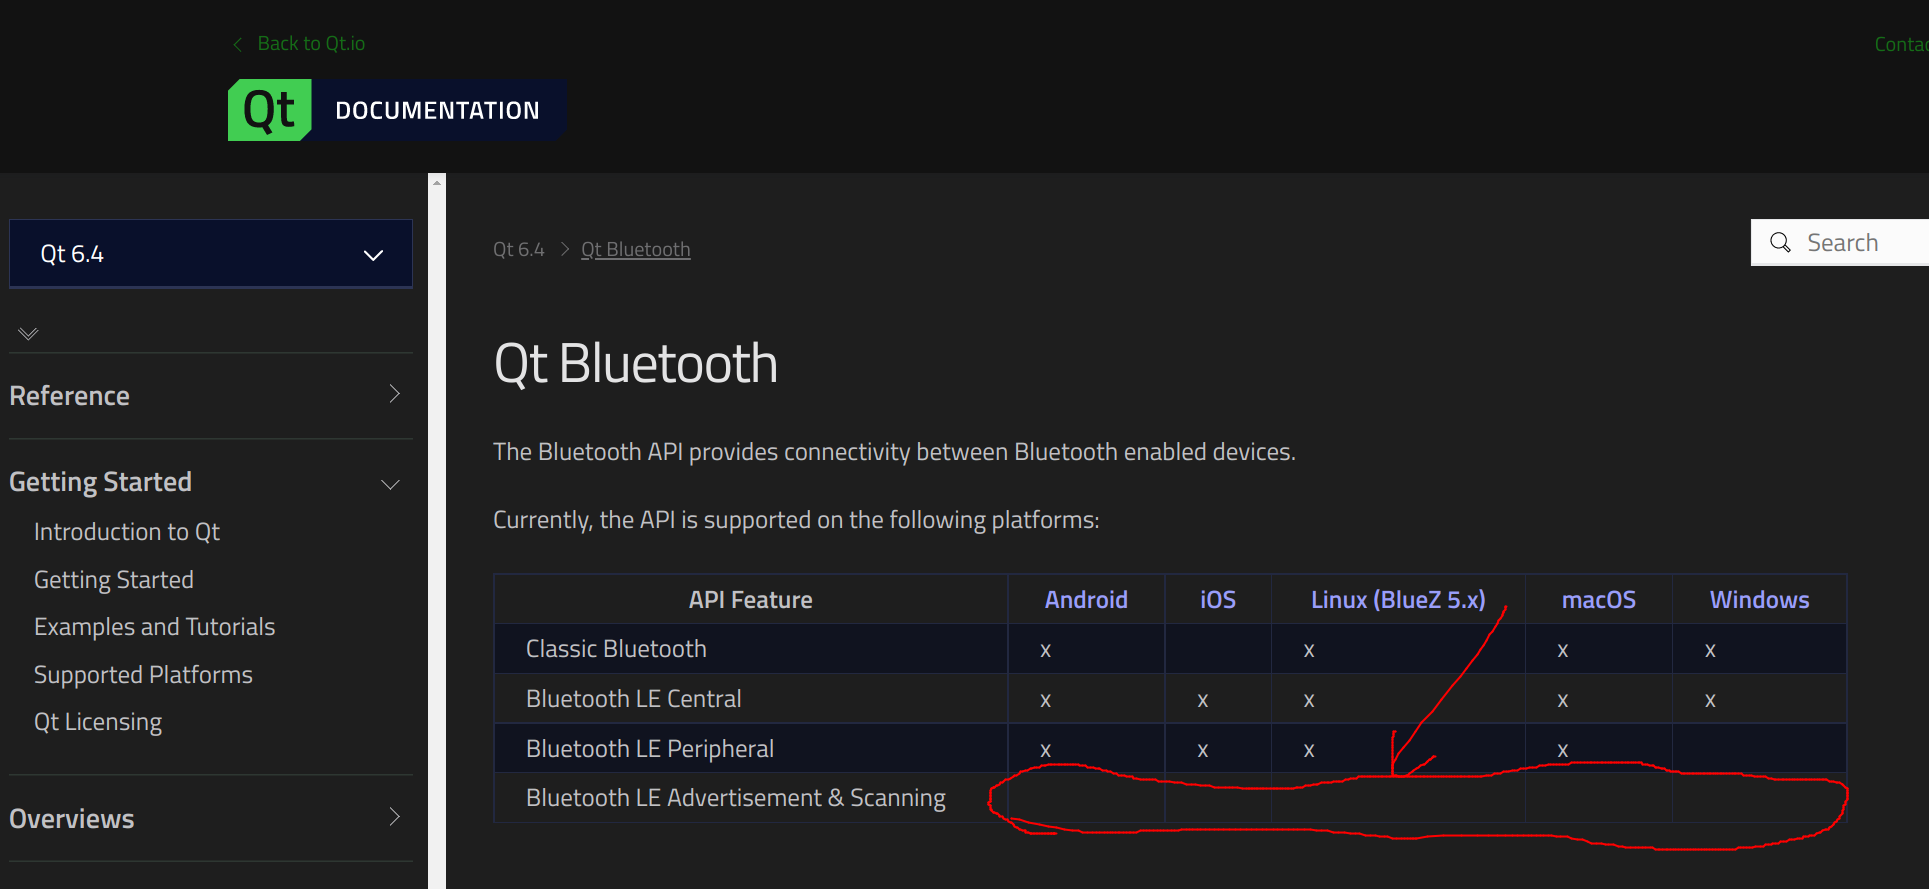Click Bluetooth LE Advertisement & Scanning row label
The image size is (1929, 889).
(x=736, y=798)
